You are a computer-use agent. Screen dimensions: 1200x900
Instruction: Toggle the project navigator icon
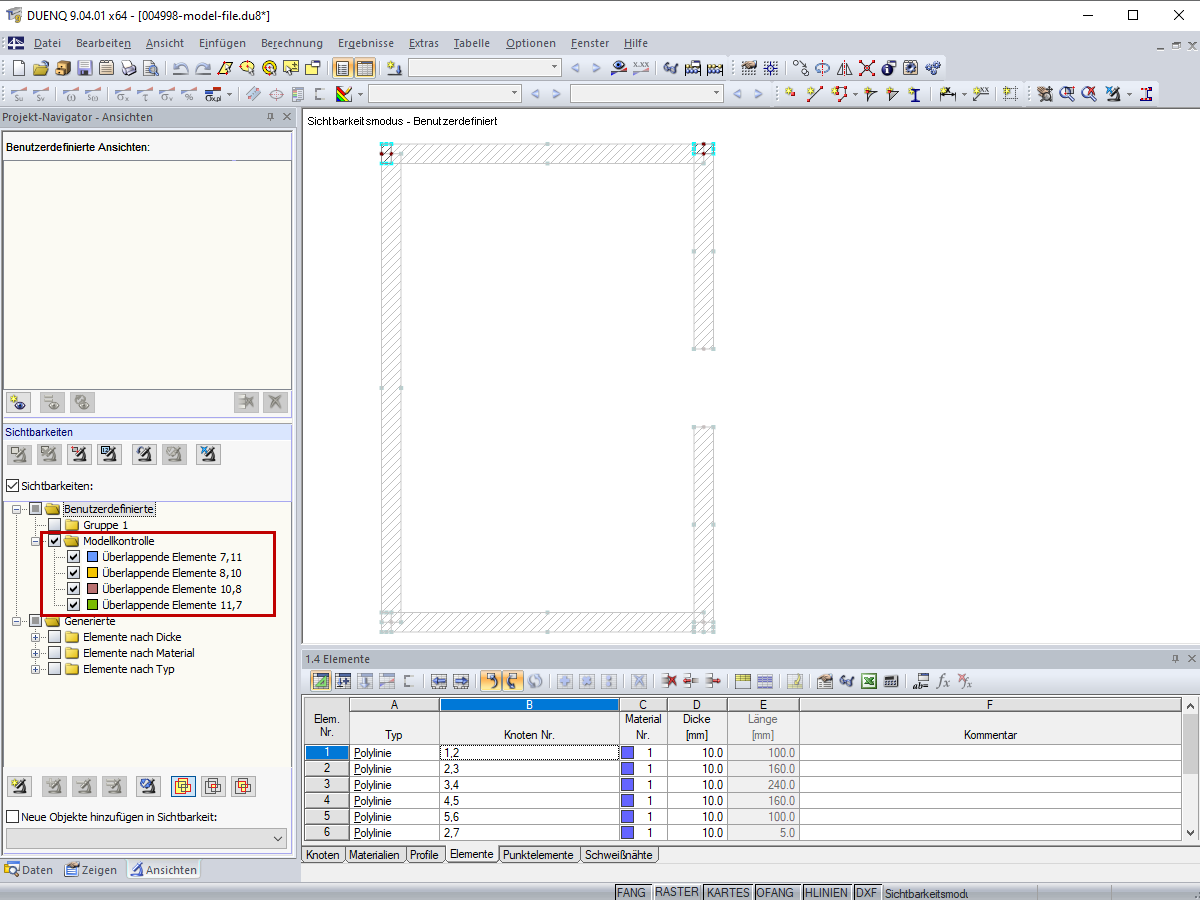(343, 68)
